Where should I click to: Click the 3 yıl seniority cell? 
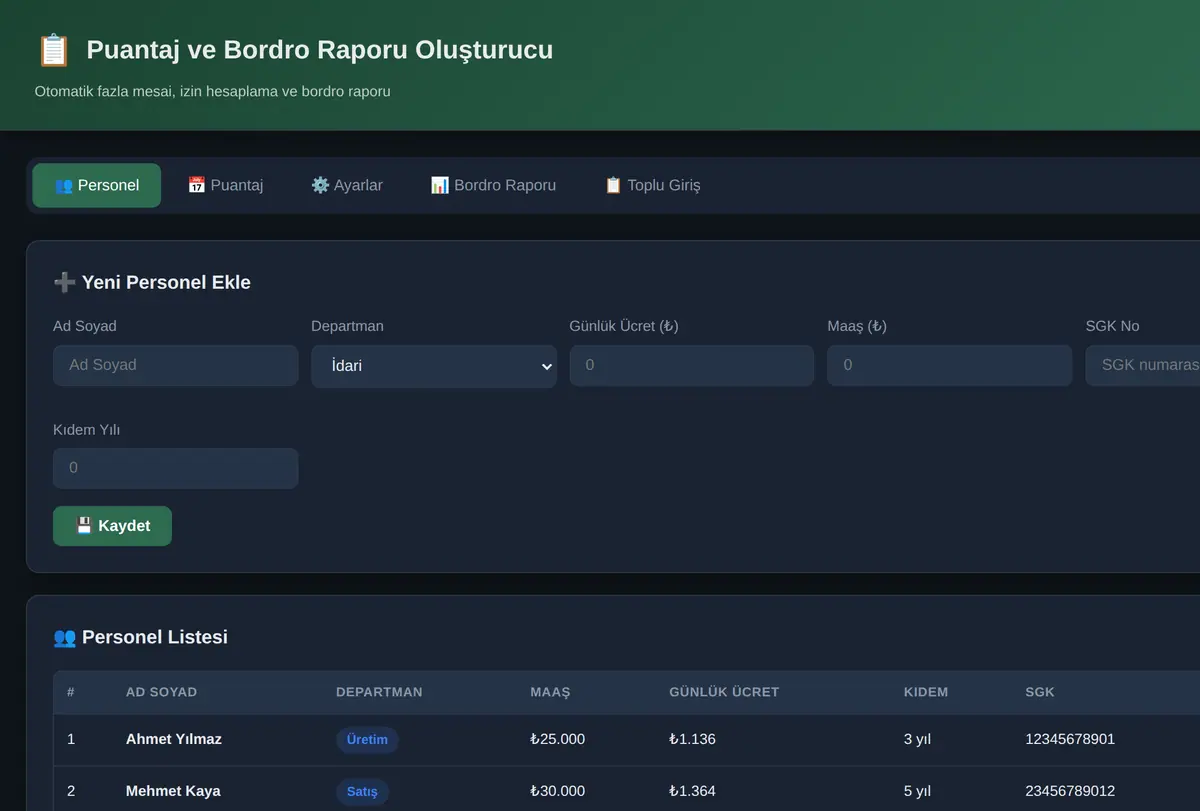(917, 739)
